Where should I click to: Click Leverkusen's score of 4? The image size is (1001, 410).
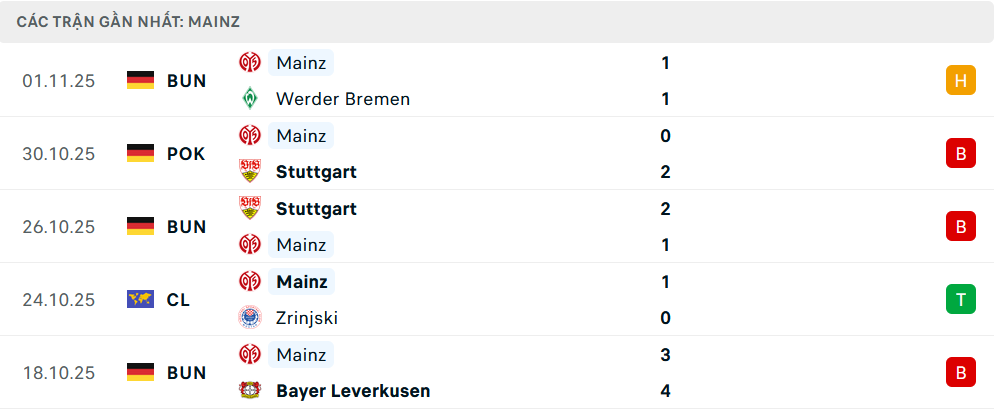coord(665,391)
